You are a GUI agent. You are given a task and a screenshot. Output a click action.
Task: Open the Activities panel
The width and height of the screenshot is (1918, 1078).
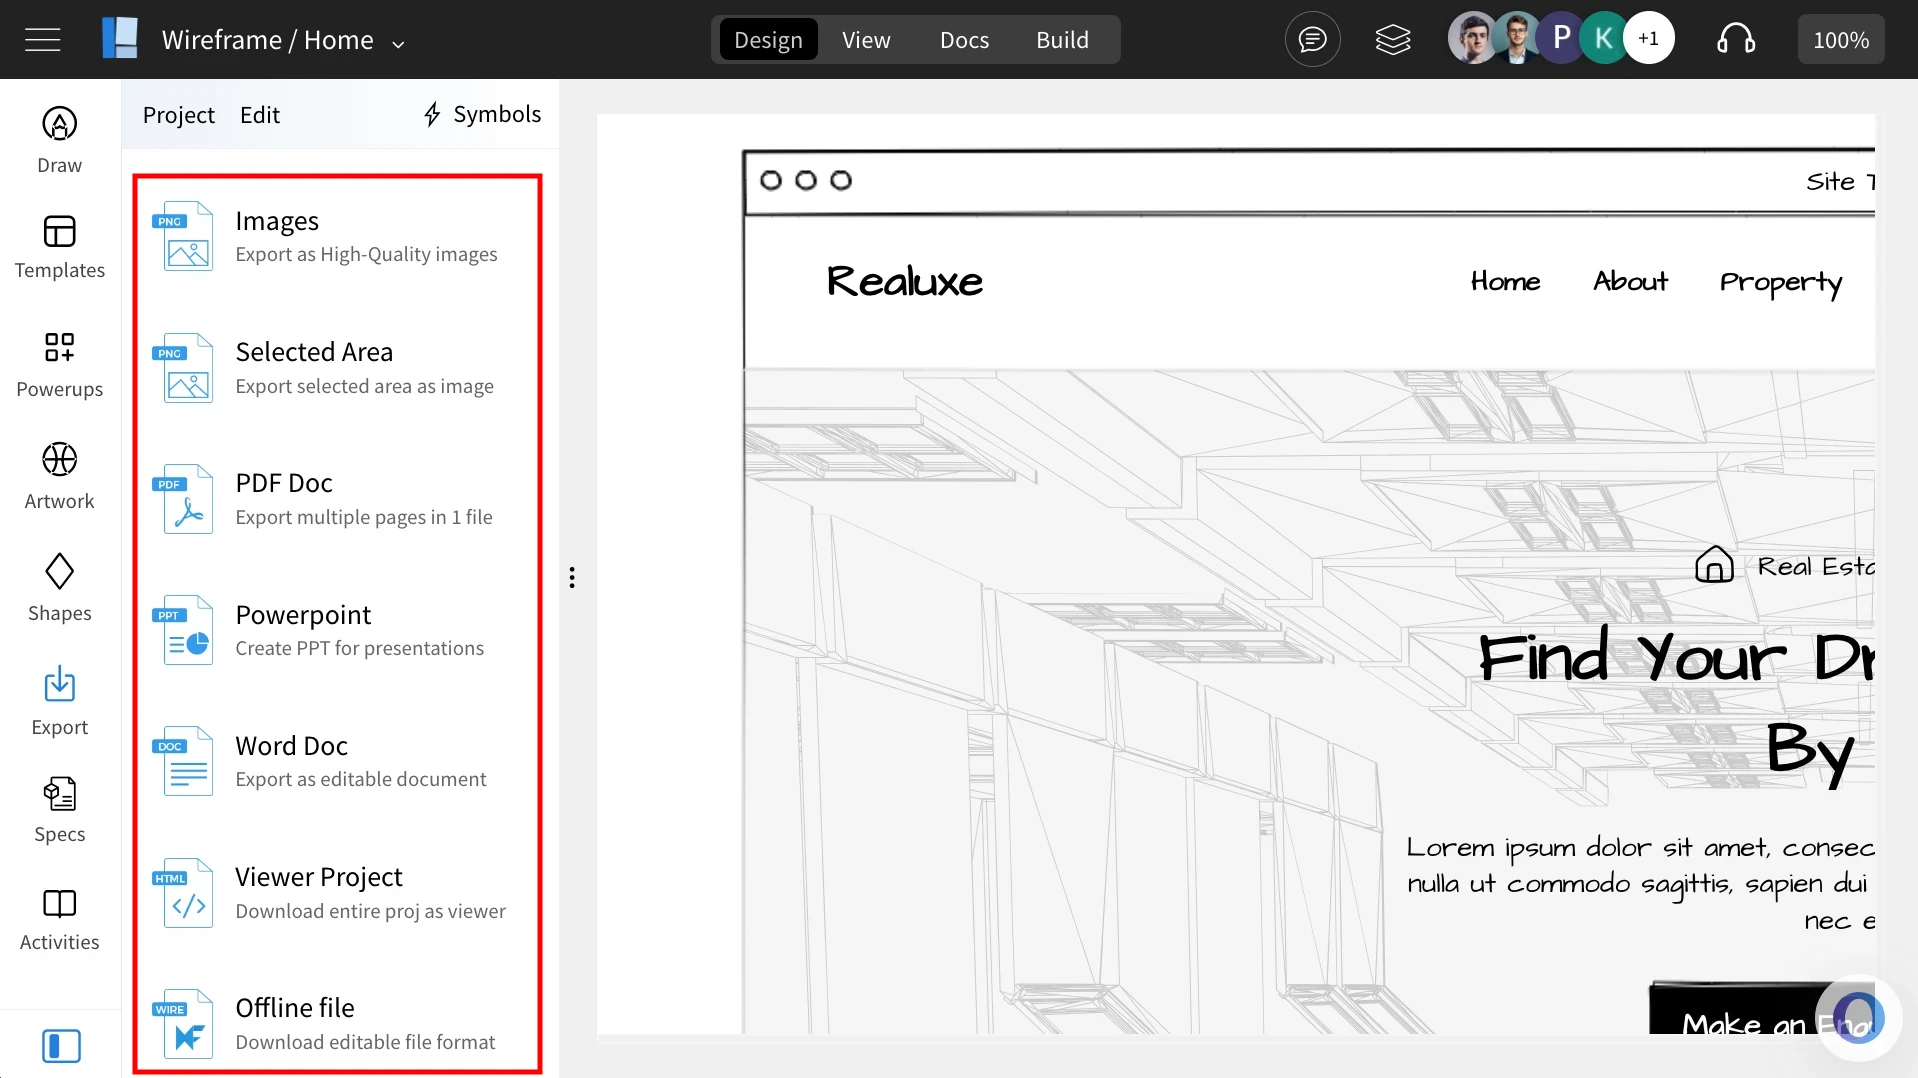point(59,916)
